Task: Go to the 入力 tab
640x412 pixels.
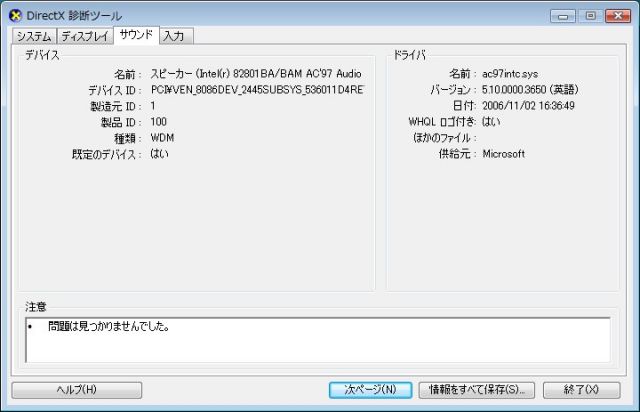Action: pos(174,36)
